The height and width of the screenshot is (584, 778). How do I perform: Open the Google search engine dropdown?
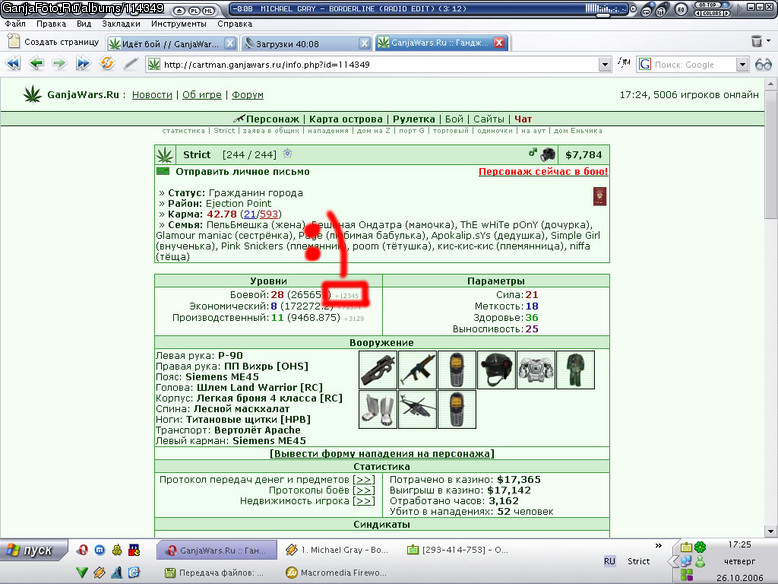click(x=742, y=65)
